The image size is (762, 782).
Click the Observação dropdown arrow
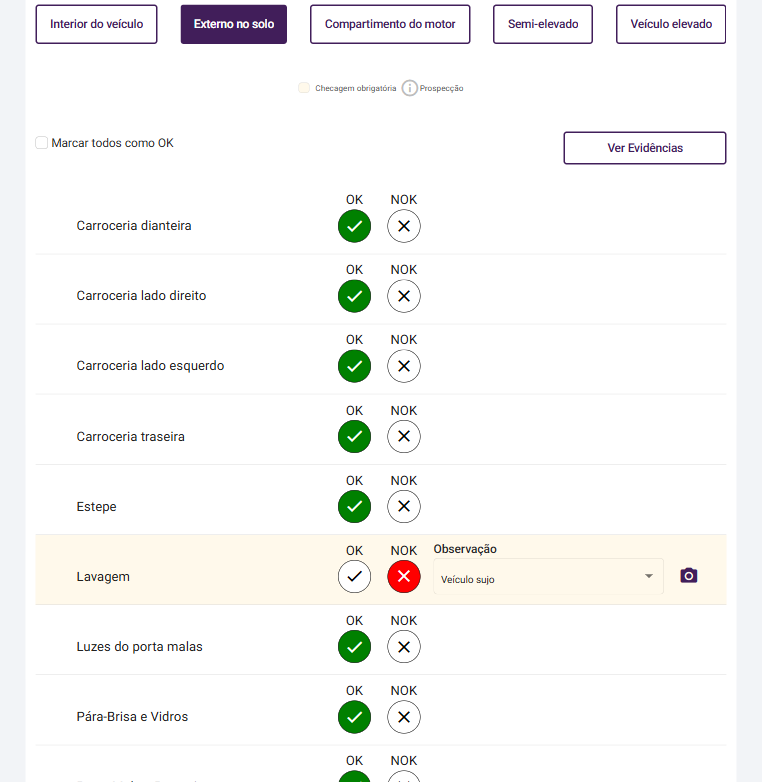(649, 576)
